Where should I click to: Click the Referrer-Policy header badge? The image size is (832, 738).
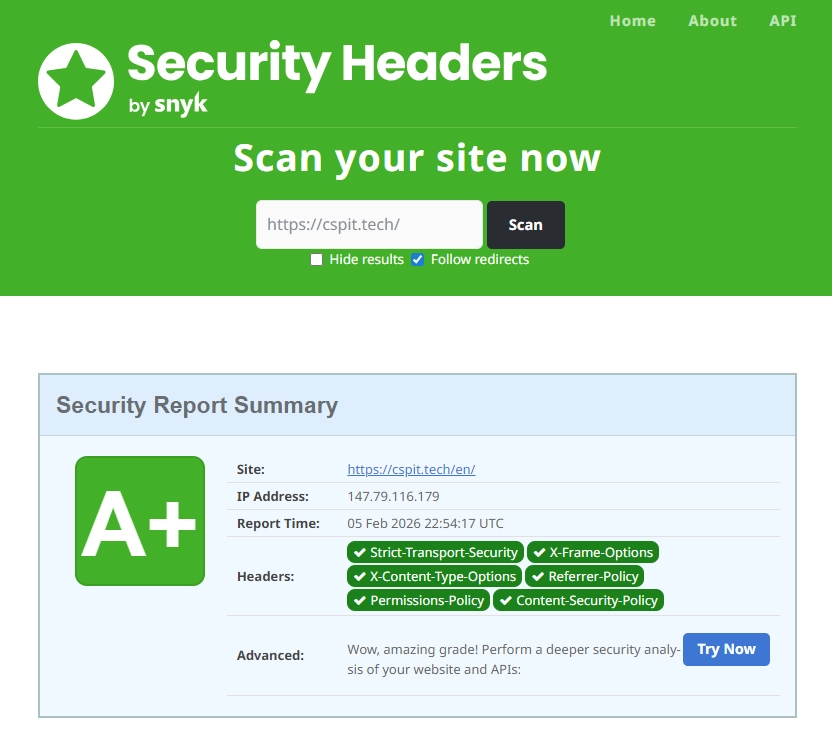click(x=585, y=576)
